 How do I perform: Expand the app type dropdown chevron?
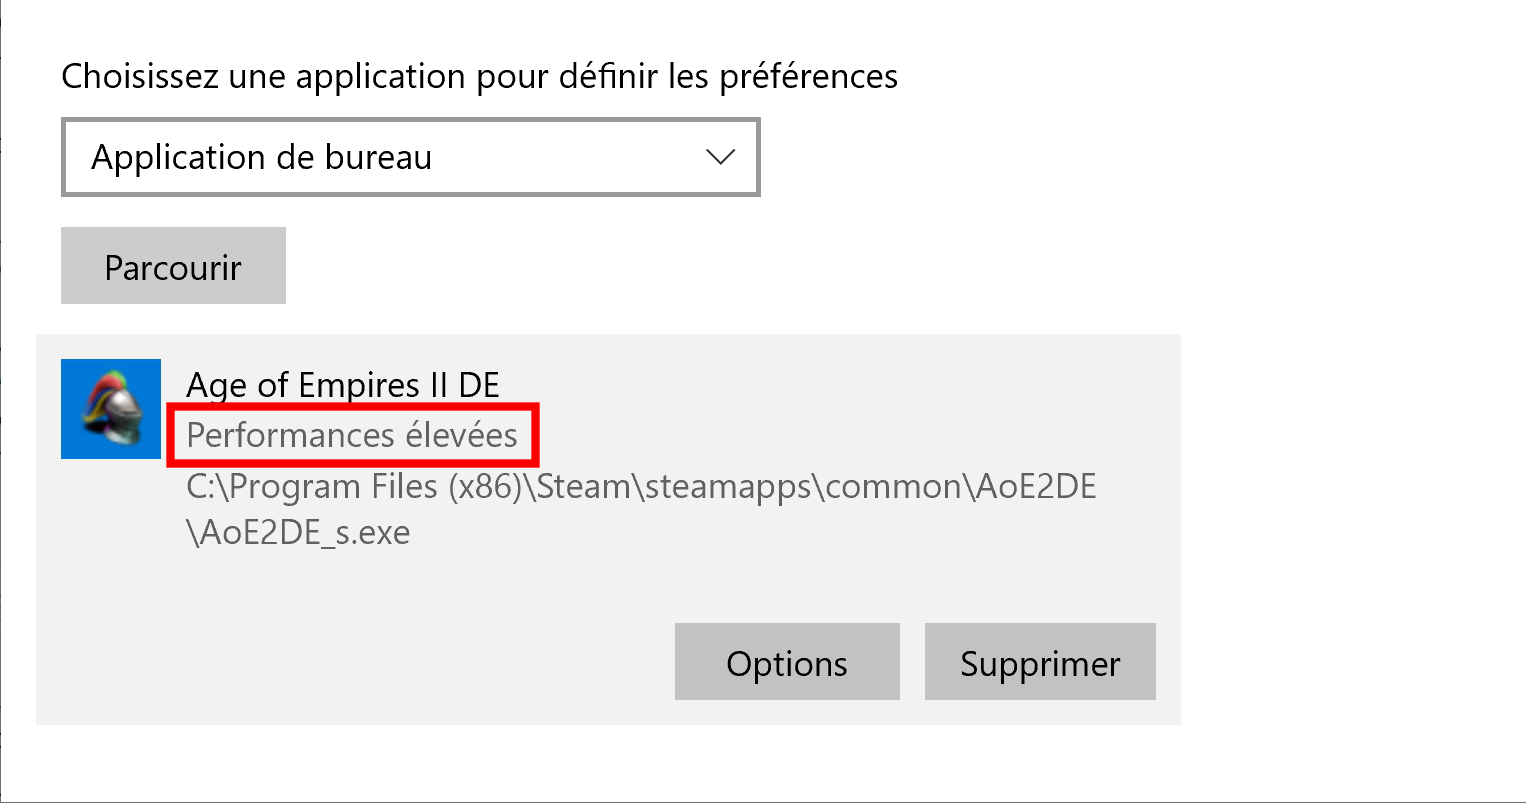coord(720,157)
